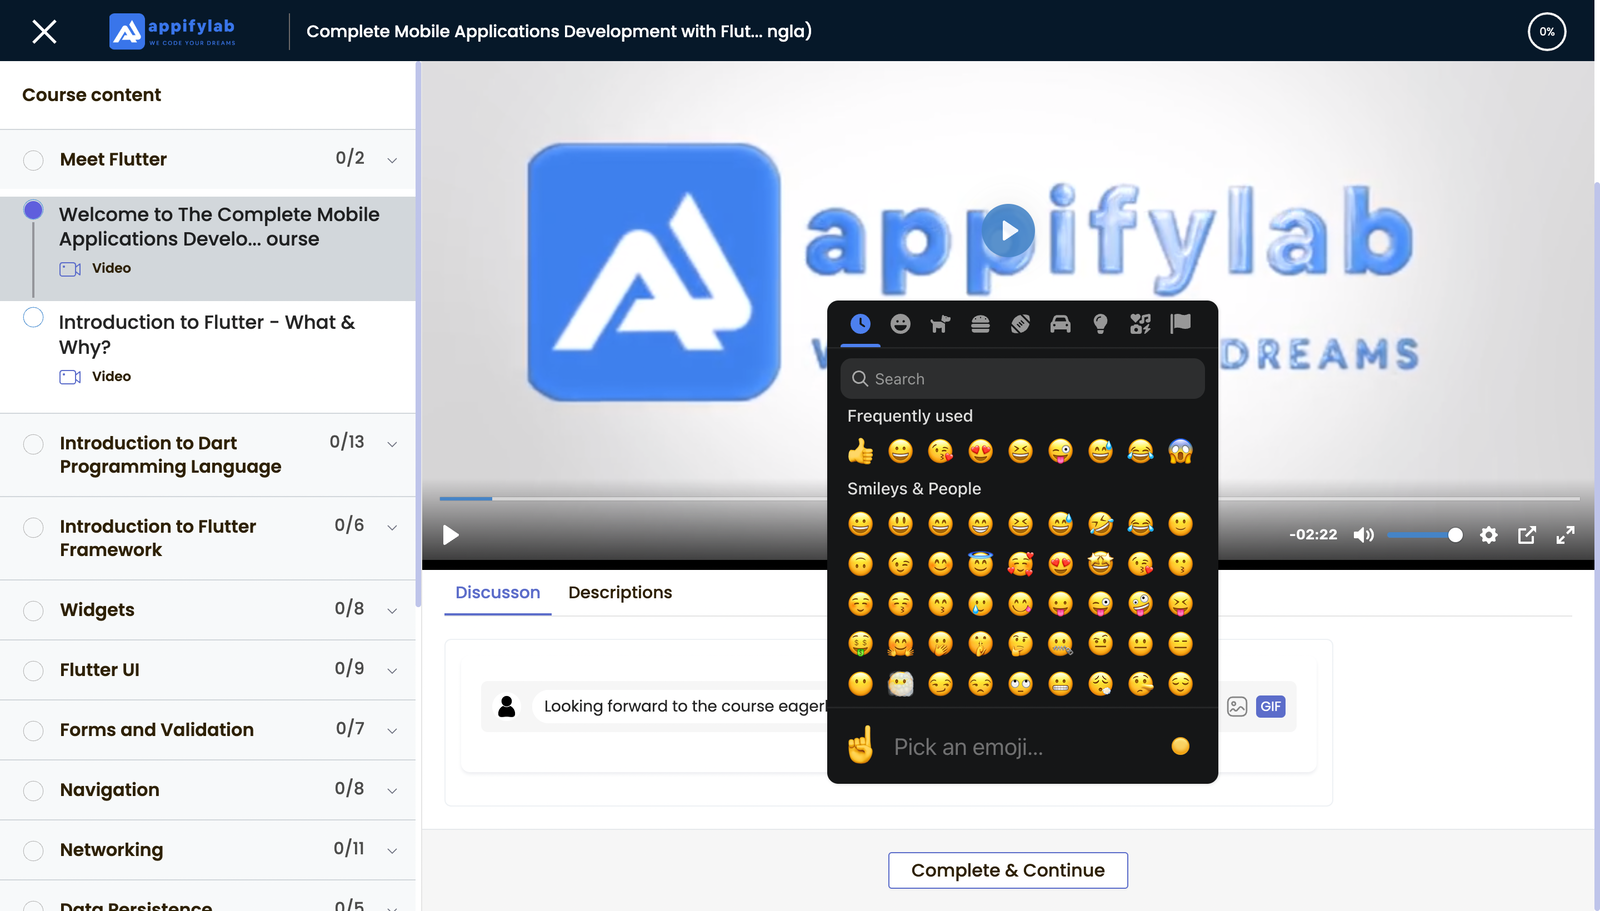Expand the Networking section chevron
This screenshot has height=911, width=1600.
click(x=392, y=851)
